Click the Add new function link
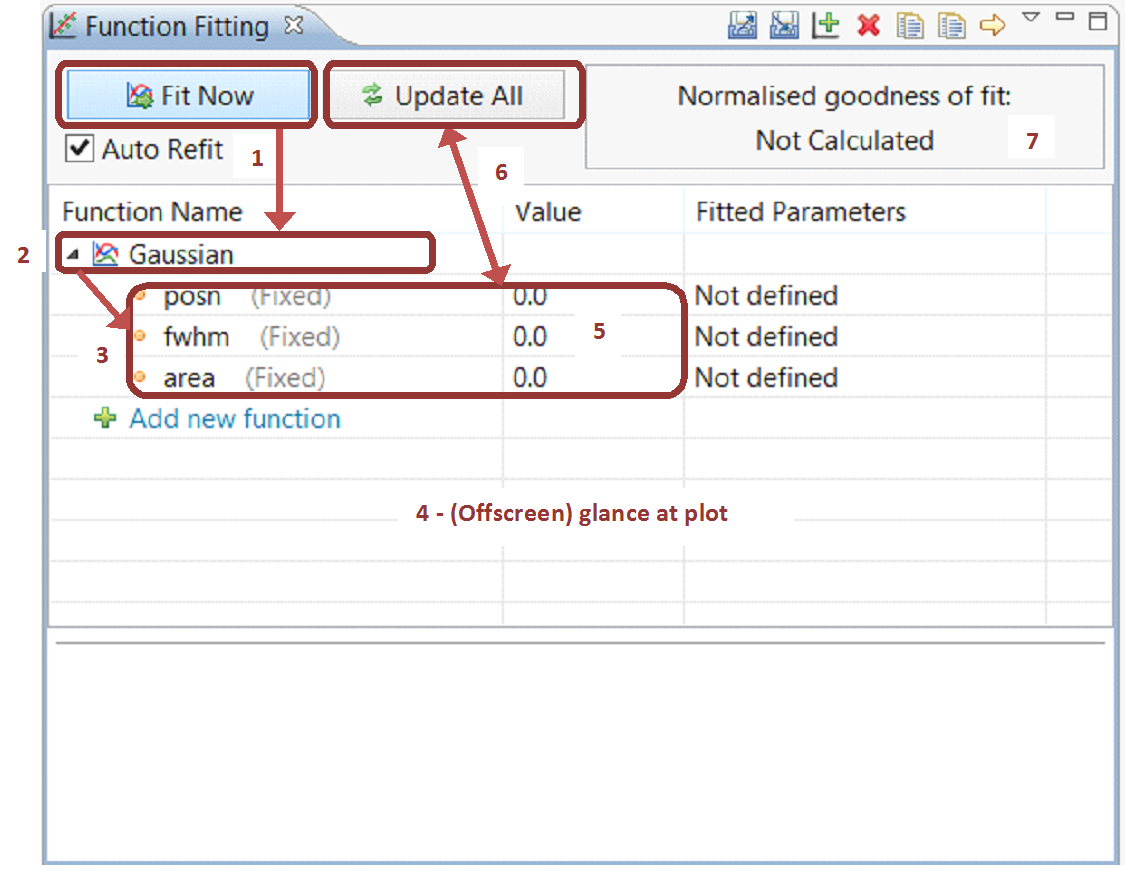The width and height of the screenshot is (1128, 894). pos(234,419)
